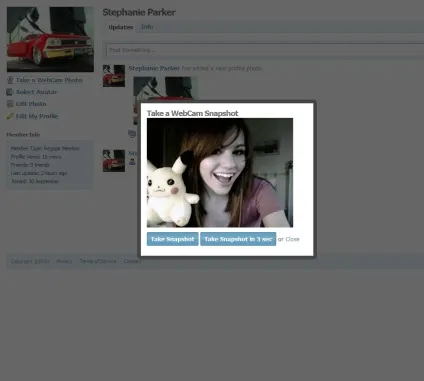Switch to the Info tab
The width and height of the screenshot is (424, 381).
click(147, 27)
